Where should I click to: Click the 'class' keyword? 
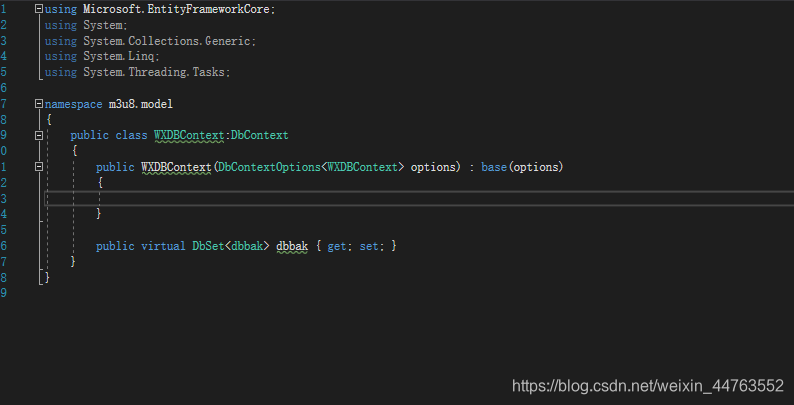(x=131, y=136)
